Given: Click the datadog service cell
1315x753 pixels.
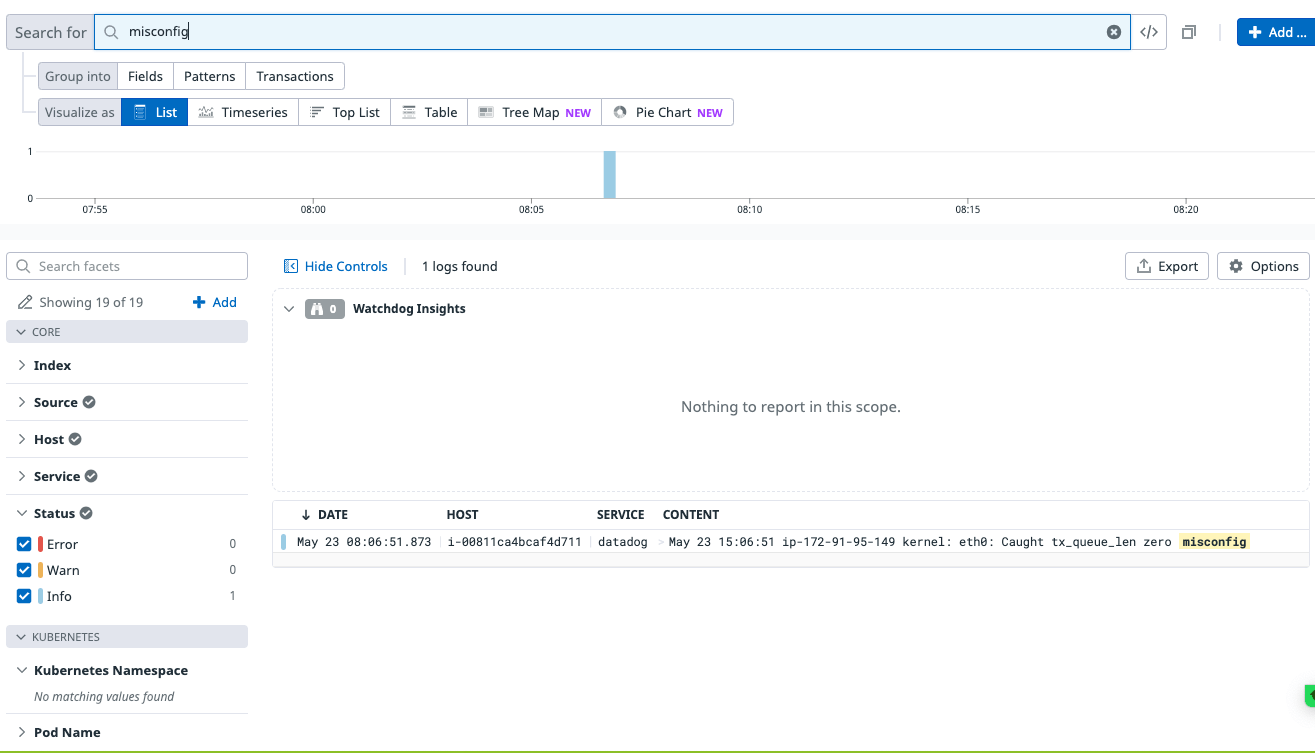Looking at the screenshot, I should tap(622, 542).
